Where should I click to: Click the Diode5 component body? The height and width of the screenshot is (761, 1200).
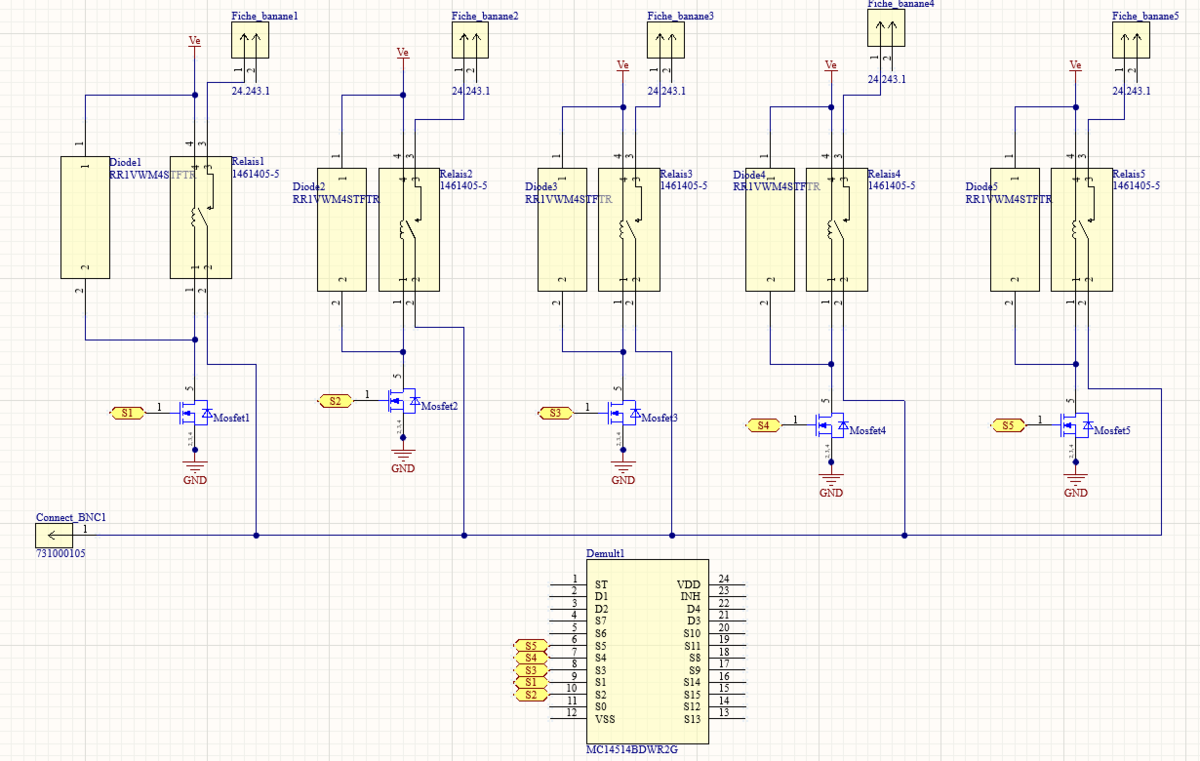[x=1016, y=229]
